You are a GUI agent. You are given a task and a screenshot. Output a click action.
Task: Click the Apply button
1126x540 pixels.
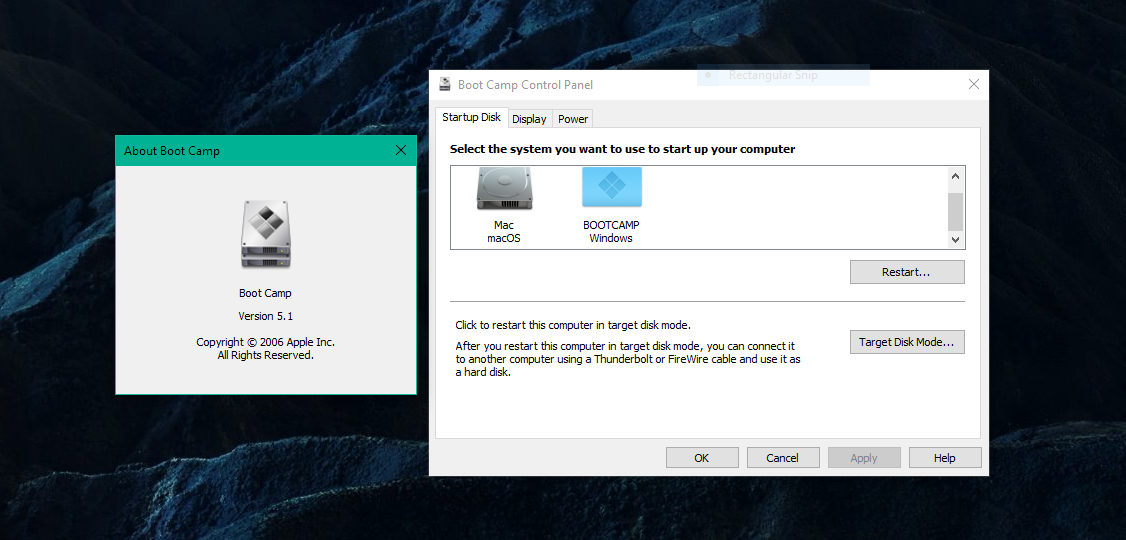pos(864,457)
